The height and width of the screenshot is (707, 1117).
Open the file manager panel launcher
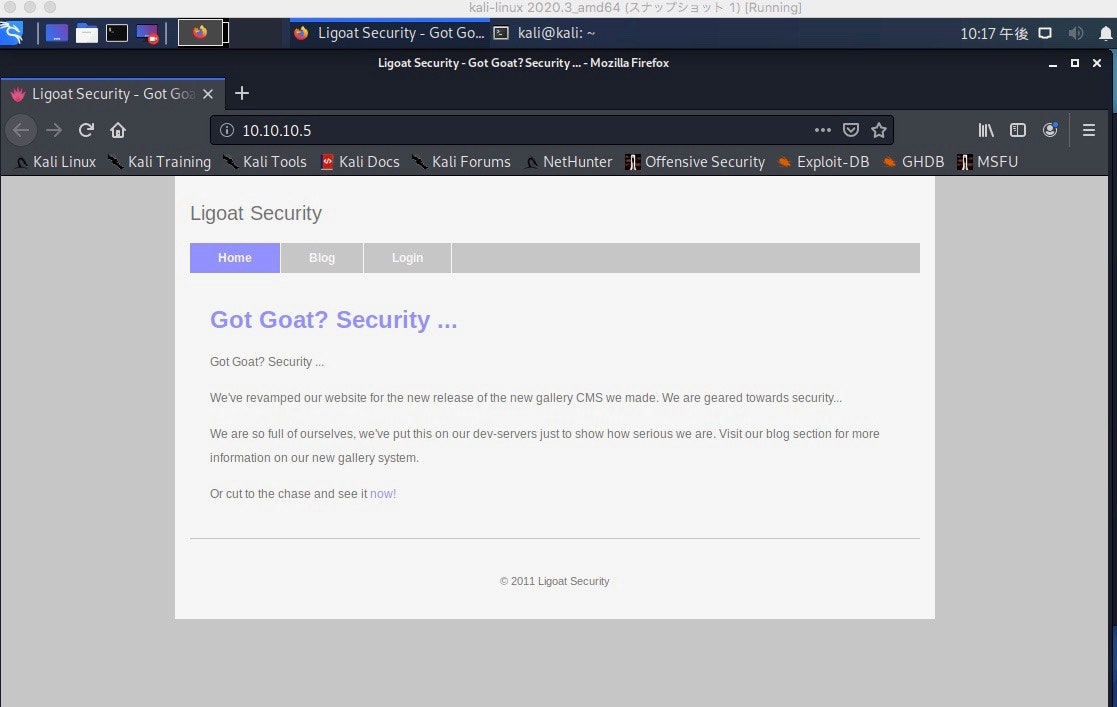pos(87,33)
